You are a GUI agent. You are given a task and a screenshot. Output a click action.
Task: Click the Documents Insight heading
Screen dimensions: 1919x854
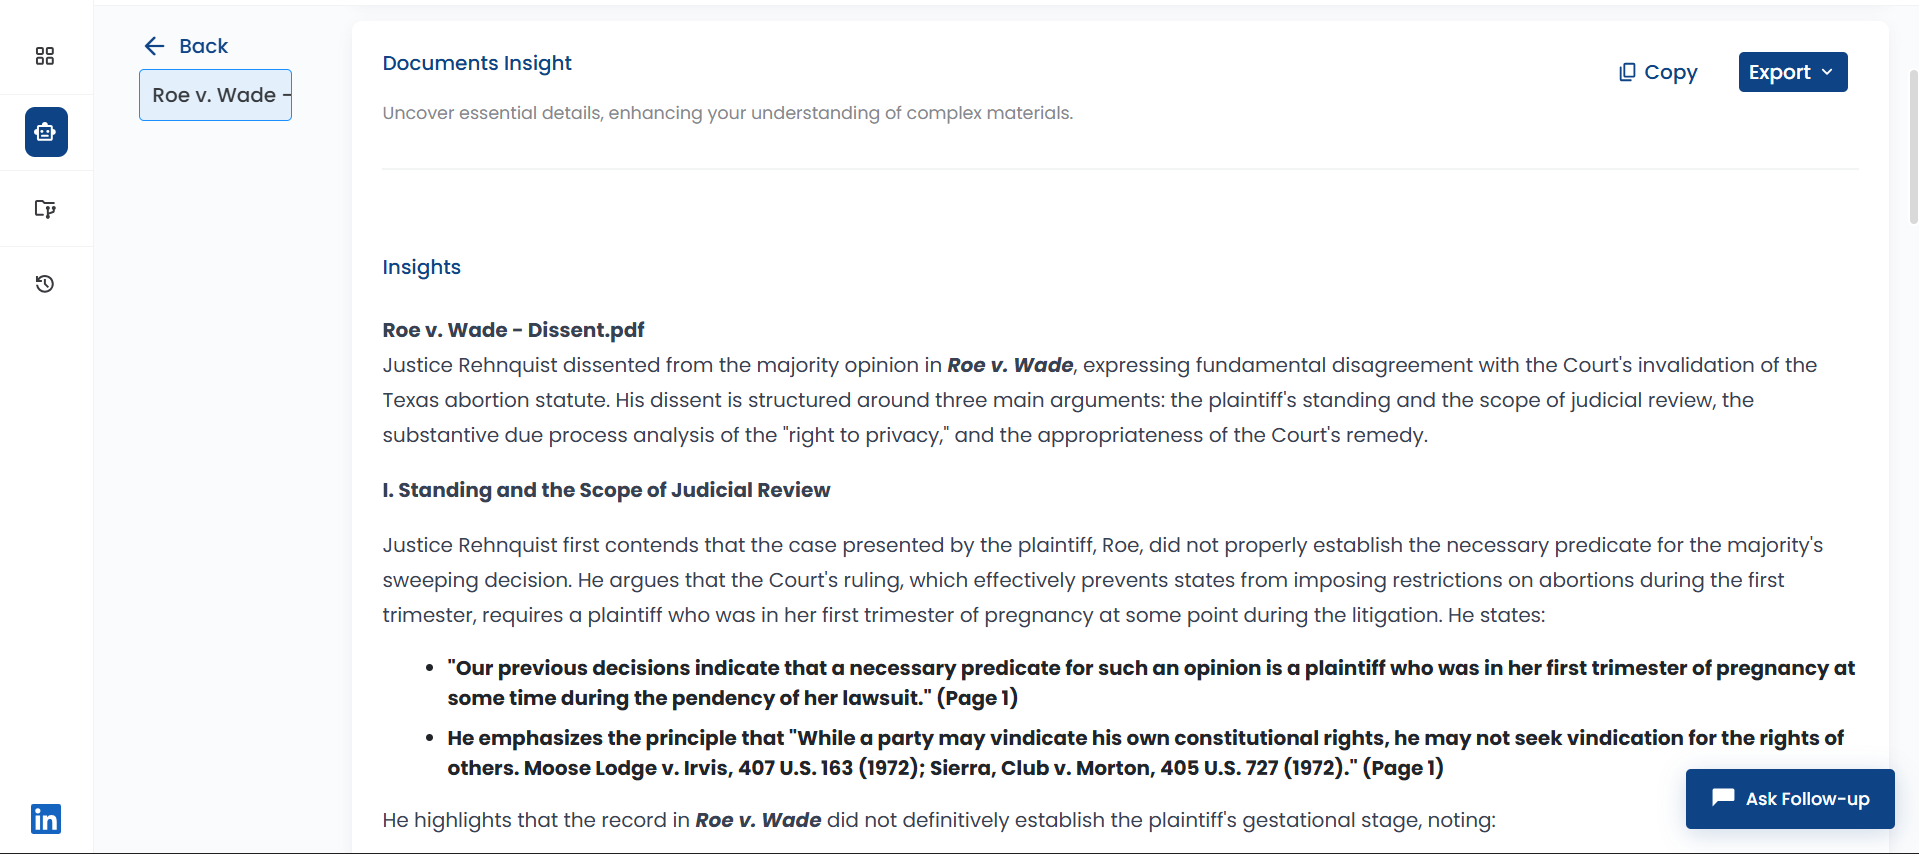point(477,63)
